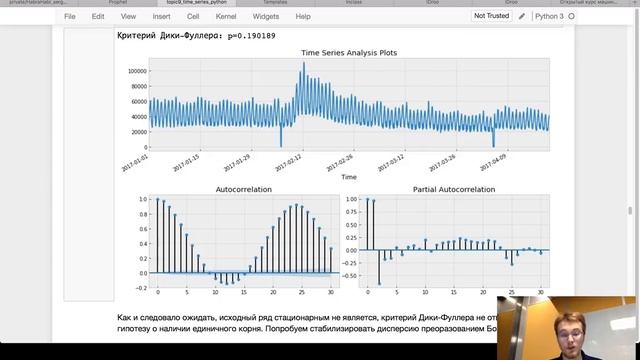Click the presenter webcam video overlay
640x360 pixels.
pos(566,328)
